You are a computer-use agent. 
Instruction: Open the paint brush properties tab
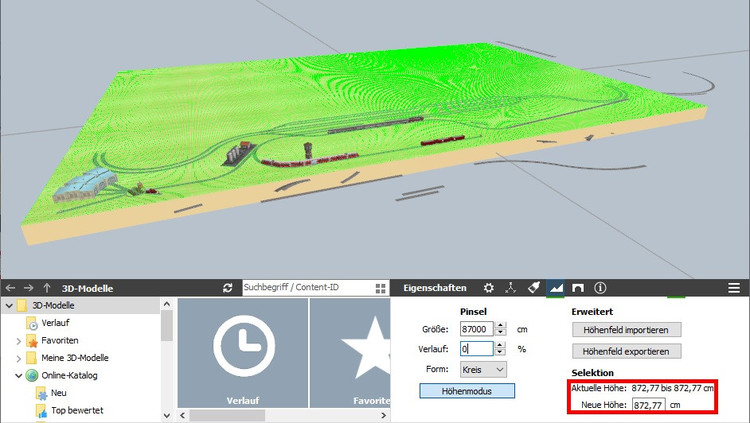click(x=534, y=287)
